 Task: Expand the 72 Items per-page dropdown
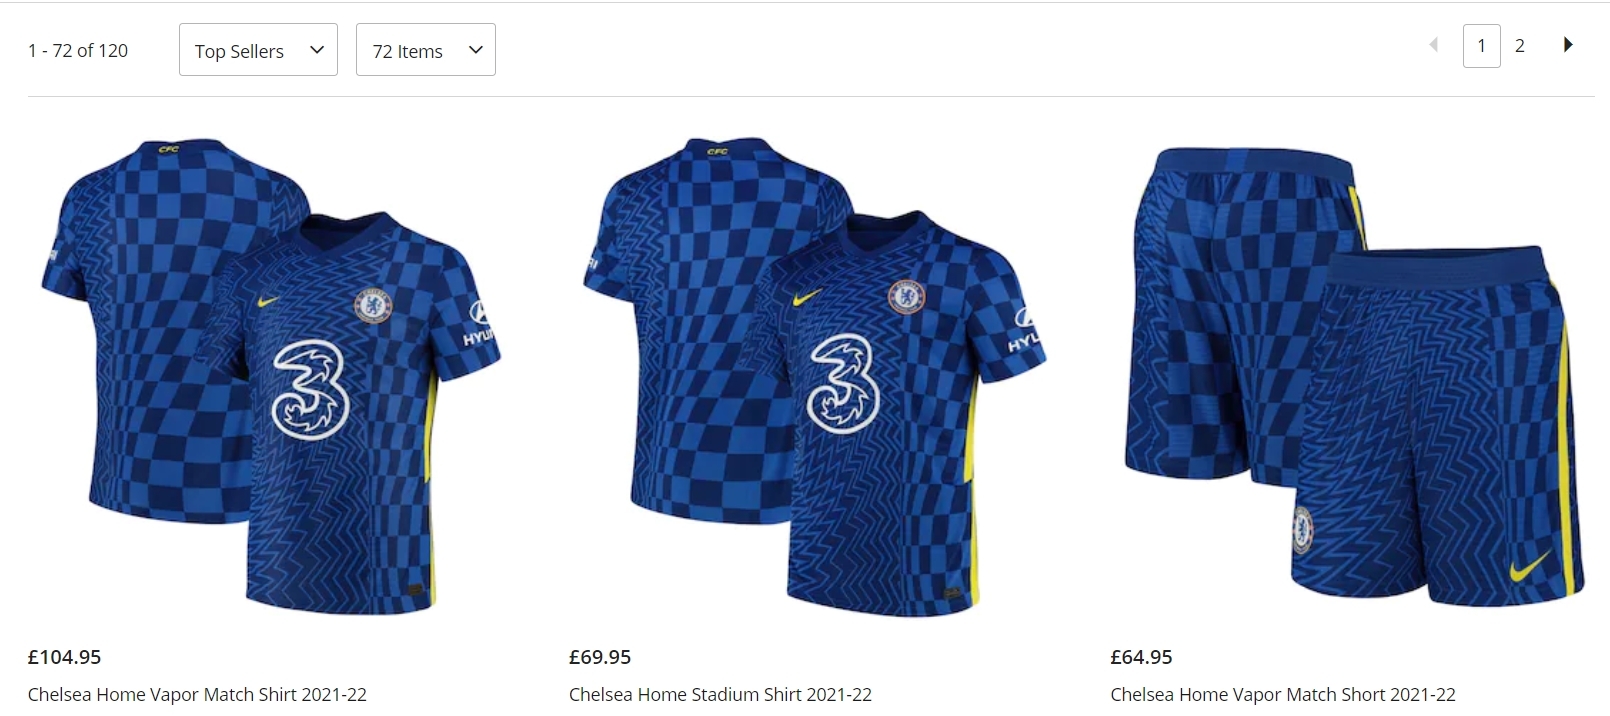pos(425,50)
